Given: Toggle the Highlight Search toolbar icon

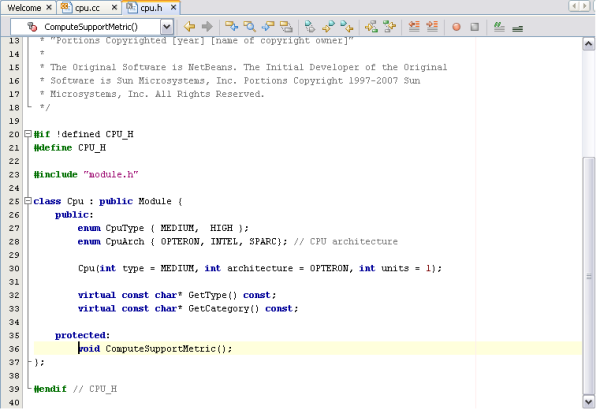Looking at the screenshot, I should click(x=286, y=26).
